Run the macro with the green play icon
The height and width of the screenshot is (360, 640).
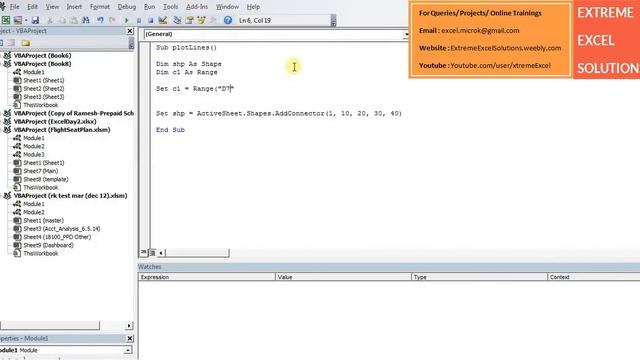[126, 20]
